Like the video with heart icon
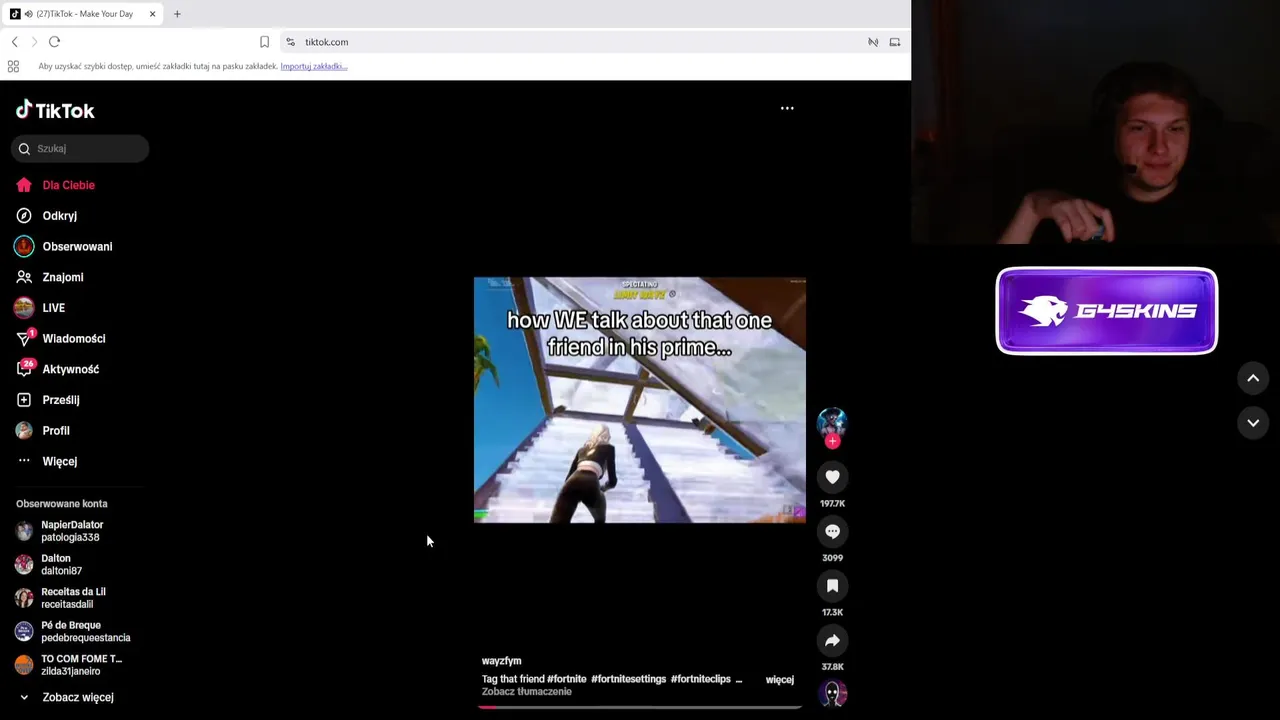Image resolution: width=1280 pixels, height=720 pixels. point(832,477)
